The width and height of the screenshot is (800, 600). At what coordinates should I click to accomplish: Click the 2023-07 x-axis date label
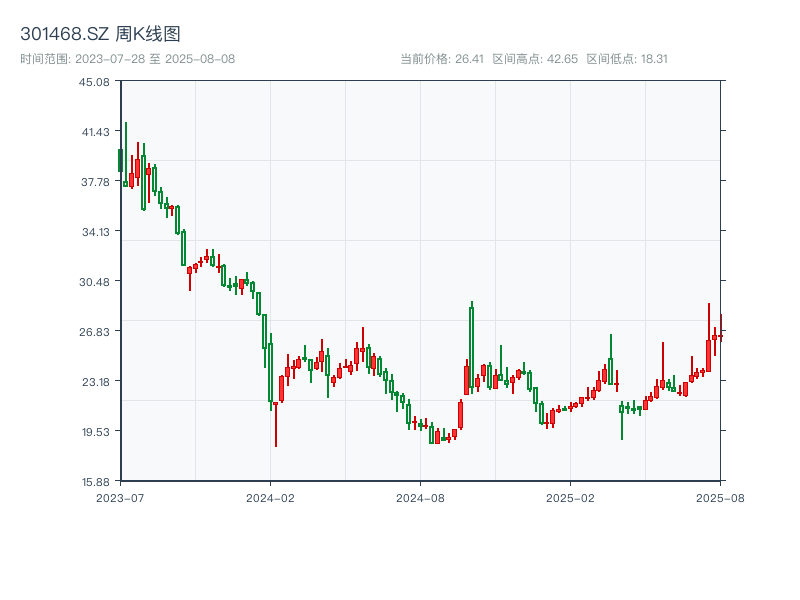[120, 496]
